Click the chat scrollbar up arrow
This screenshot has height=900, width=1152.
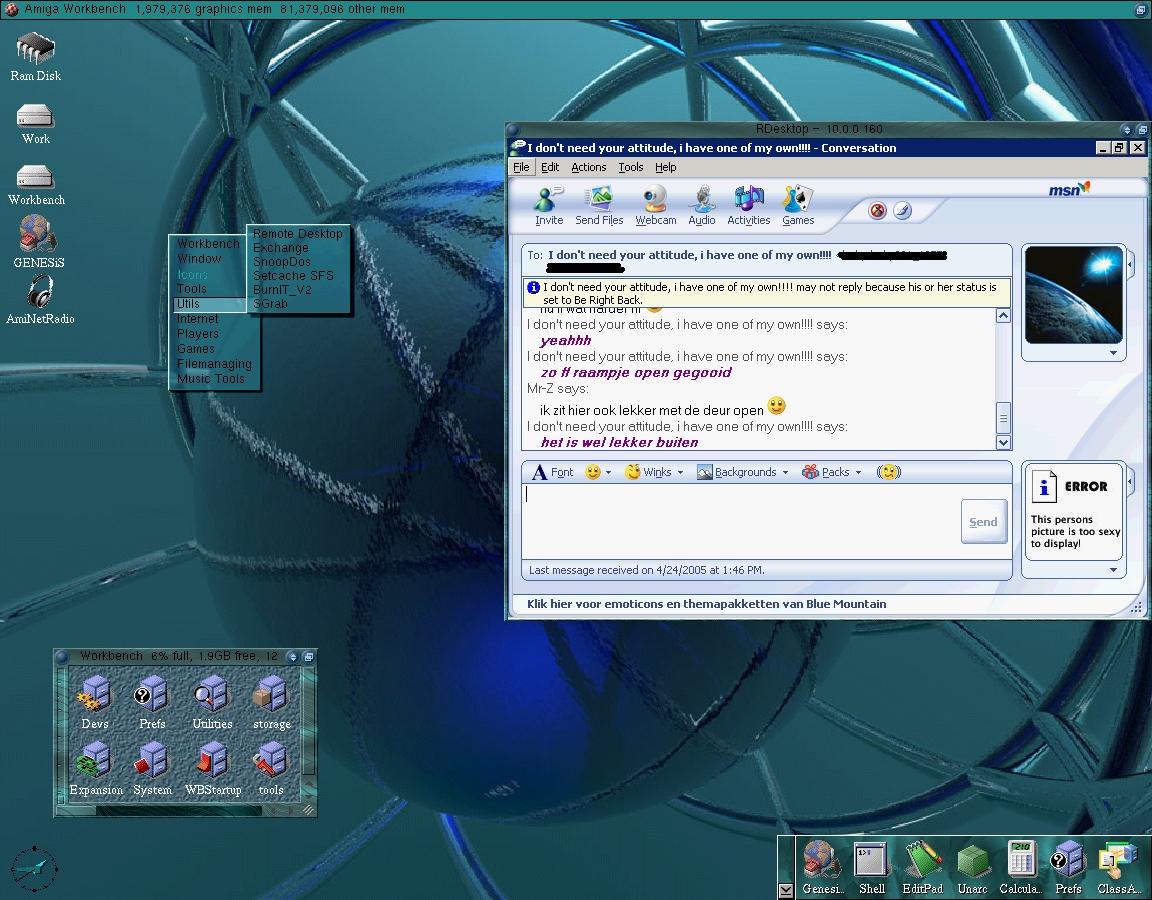(x=1003, y=315)
